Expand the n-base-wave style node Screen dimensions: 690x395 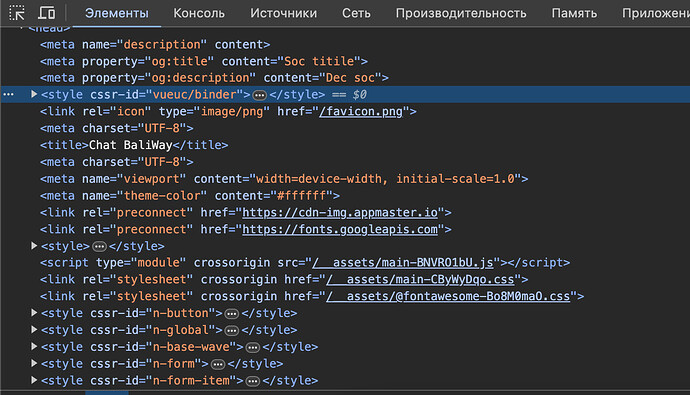pyautogui.click(x=33, y=347)
